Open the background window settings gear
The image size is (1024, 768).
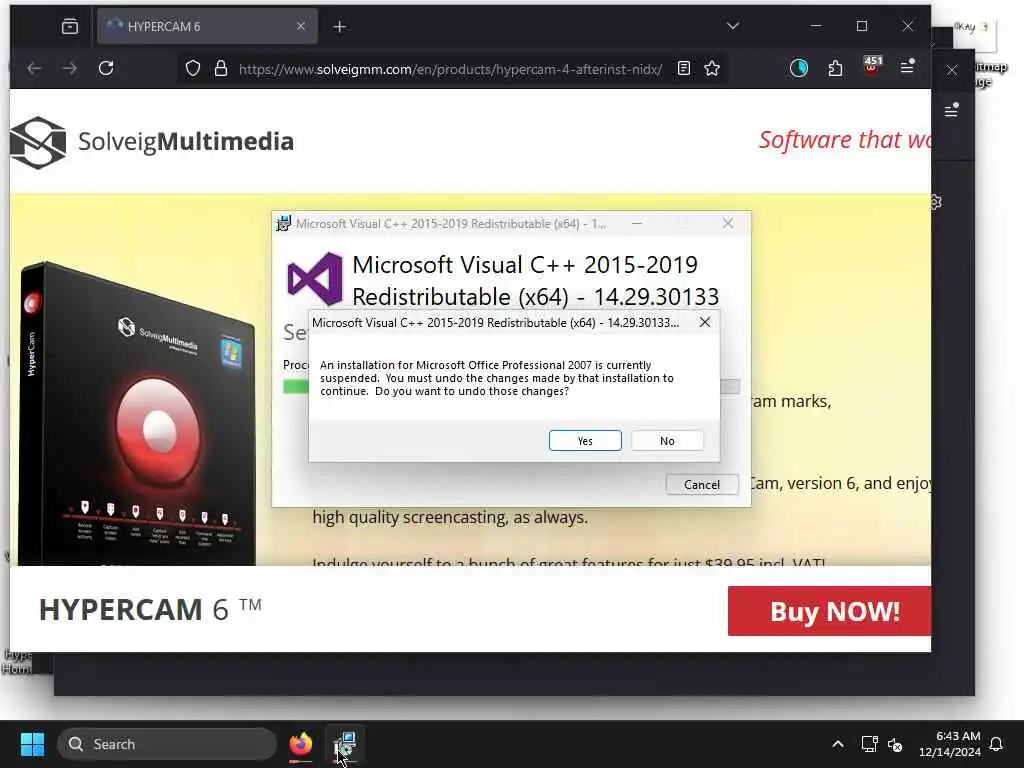click(x=936, y=202)
